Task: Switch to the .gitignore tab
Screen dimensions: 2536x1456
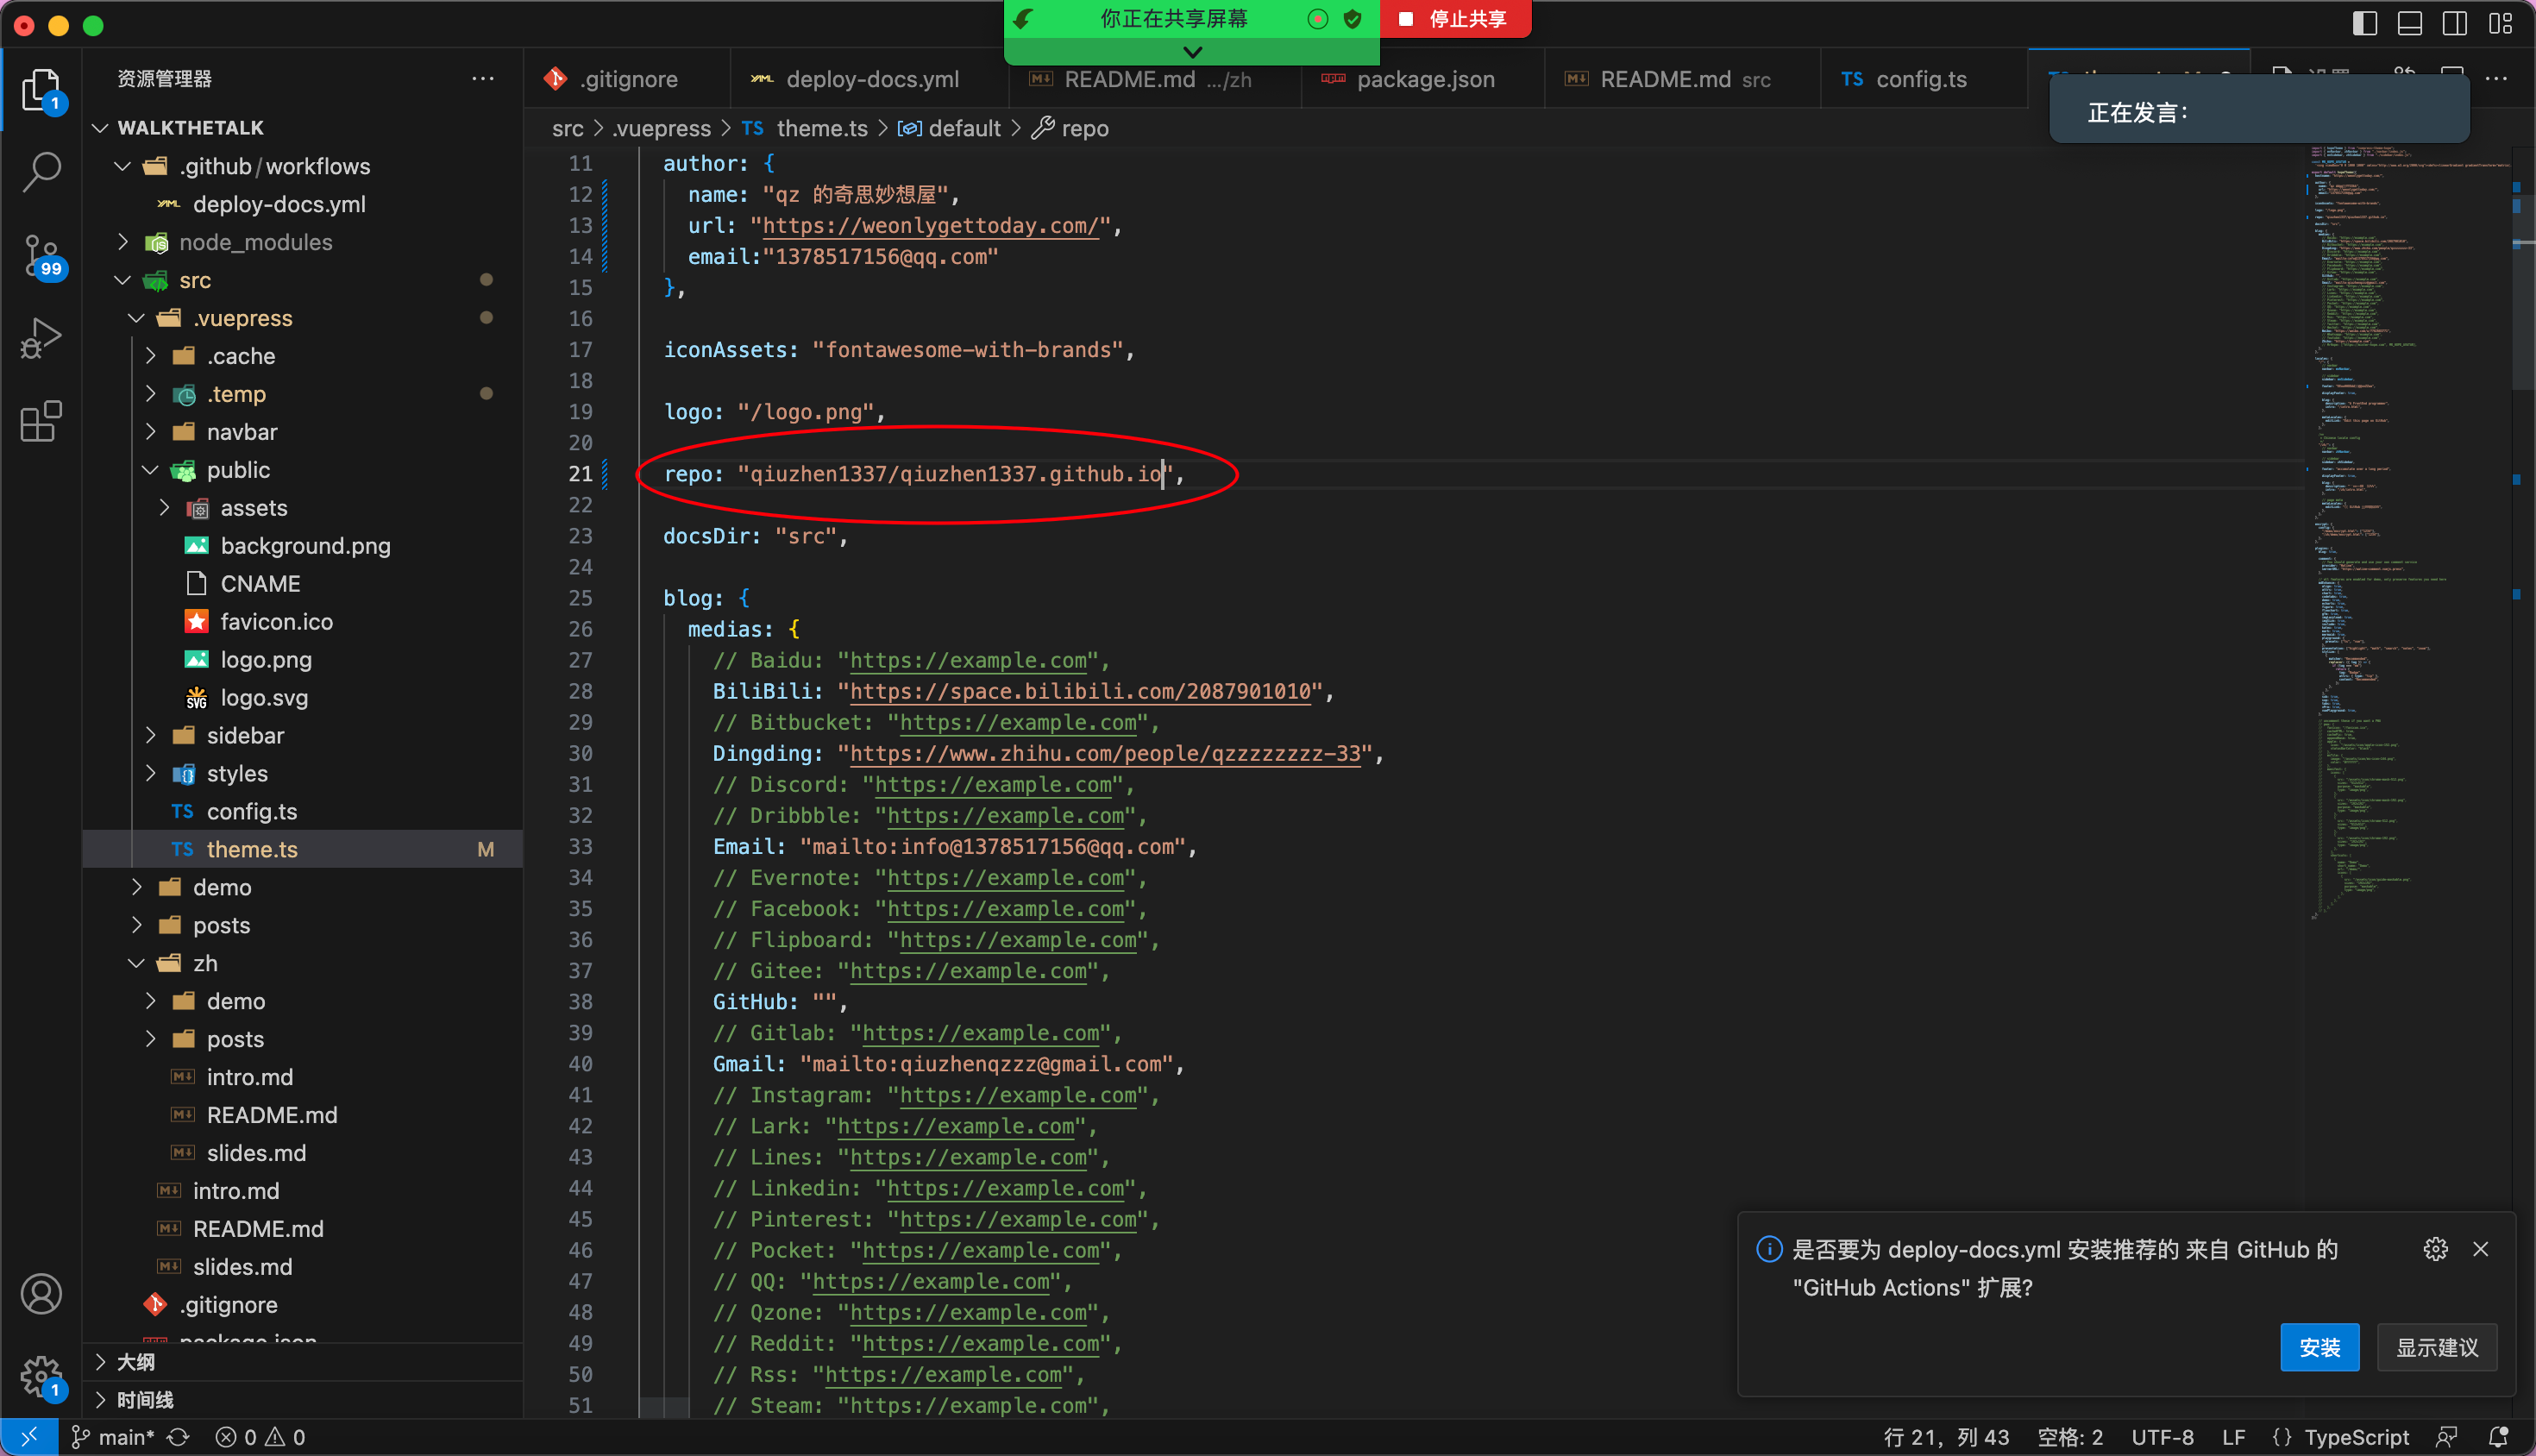Action: click(627, 79)
